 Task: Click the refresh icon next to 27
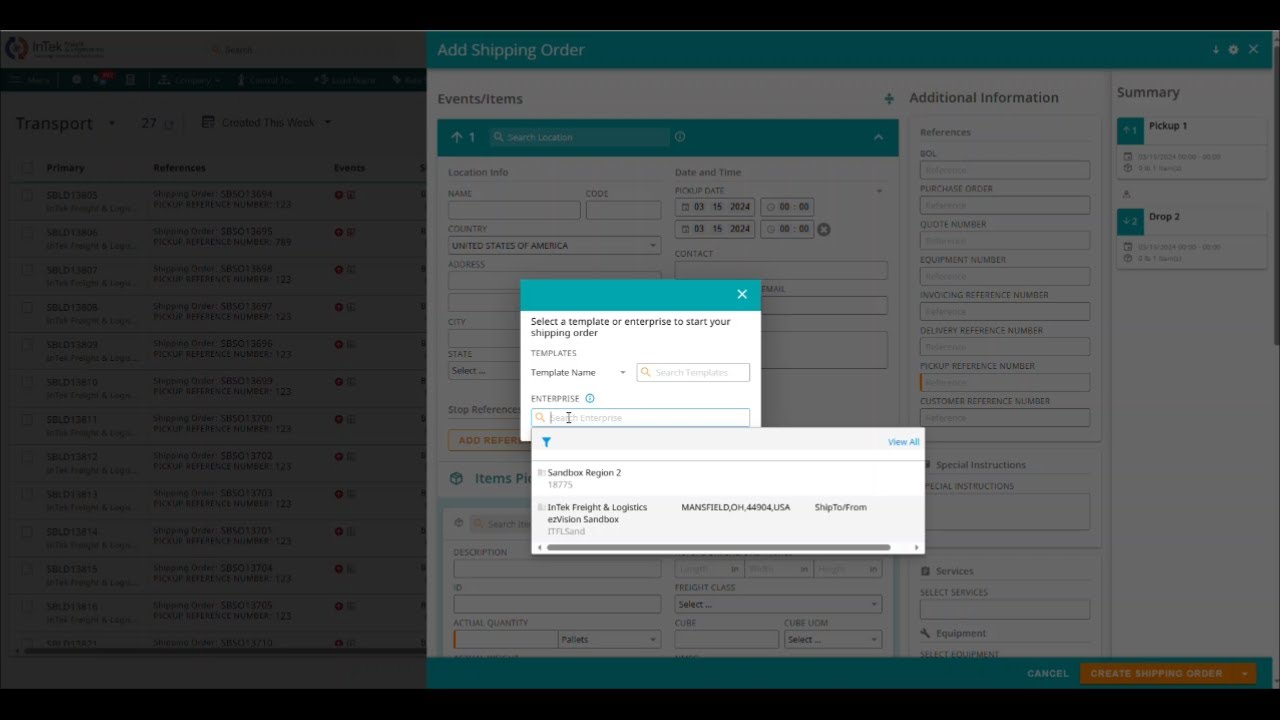tap(168, 124)
